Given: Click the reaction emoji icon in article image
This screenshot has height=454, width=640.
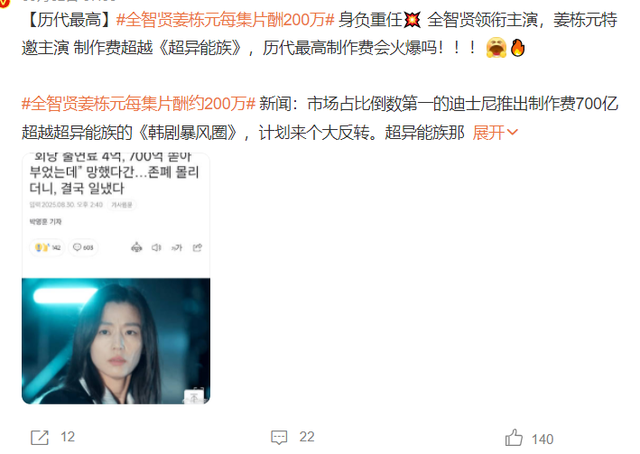Looking at the screenshot, I should (42, 247).
